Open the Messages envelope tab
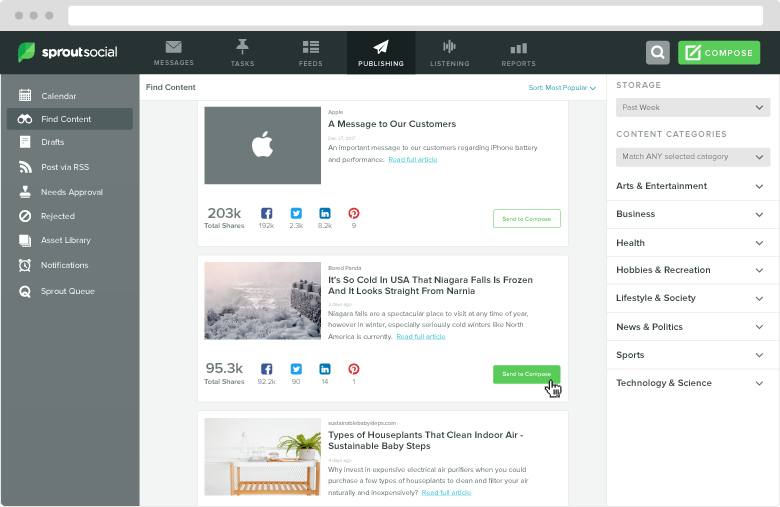 tap(174, 53)
